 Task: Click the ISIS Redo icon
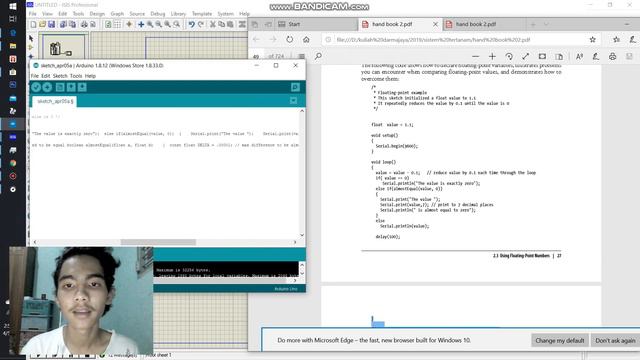[x=201, y=24]
